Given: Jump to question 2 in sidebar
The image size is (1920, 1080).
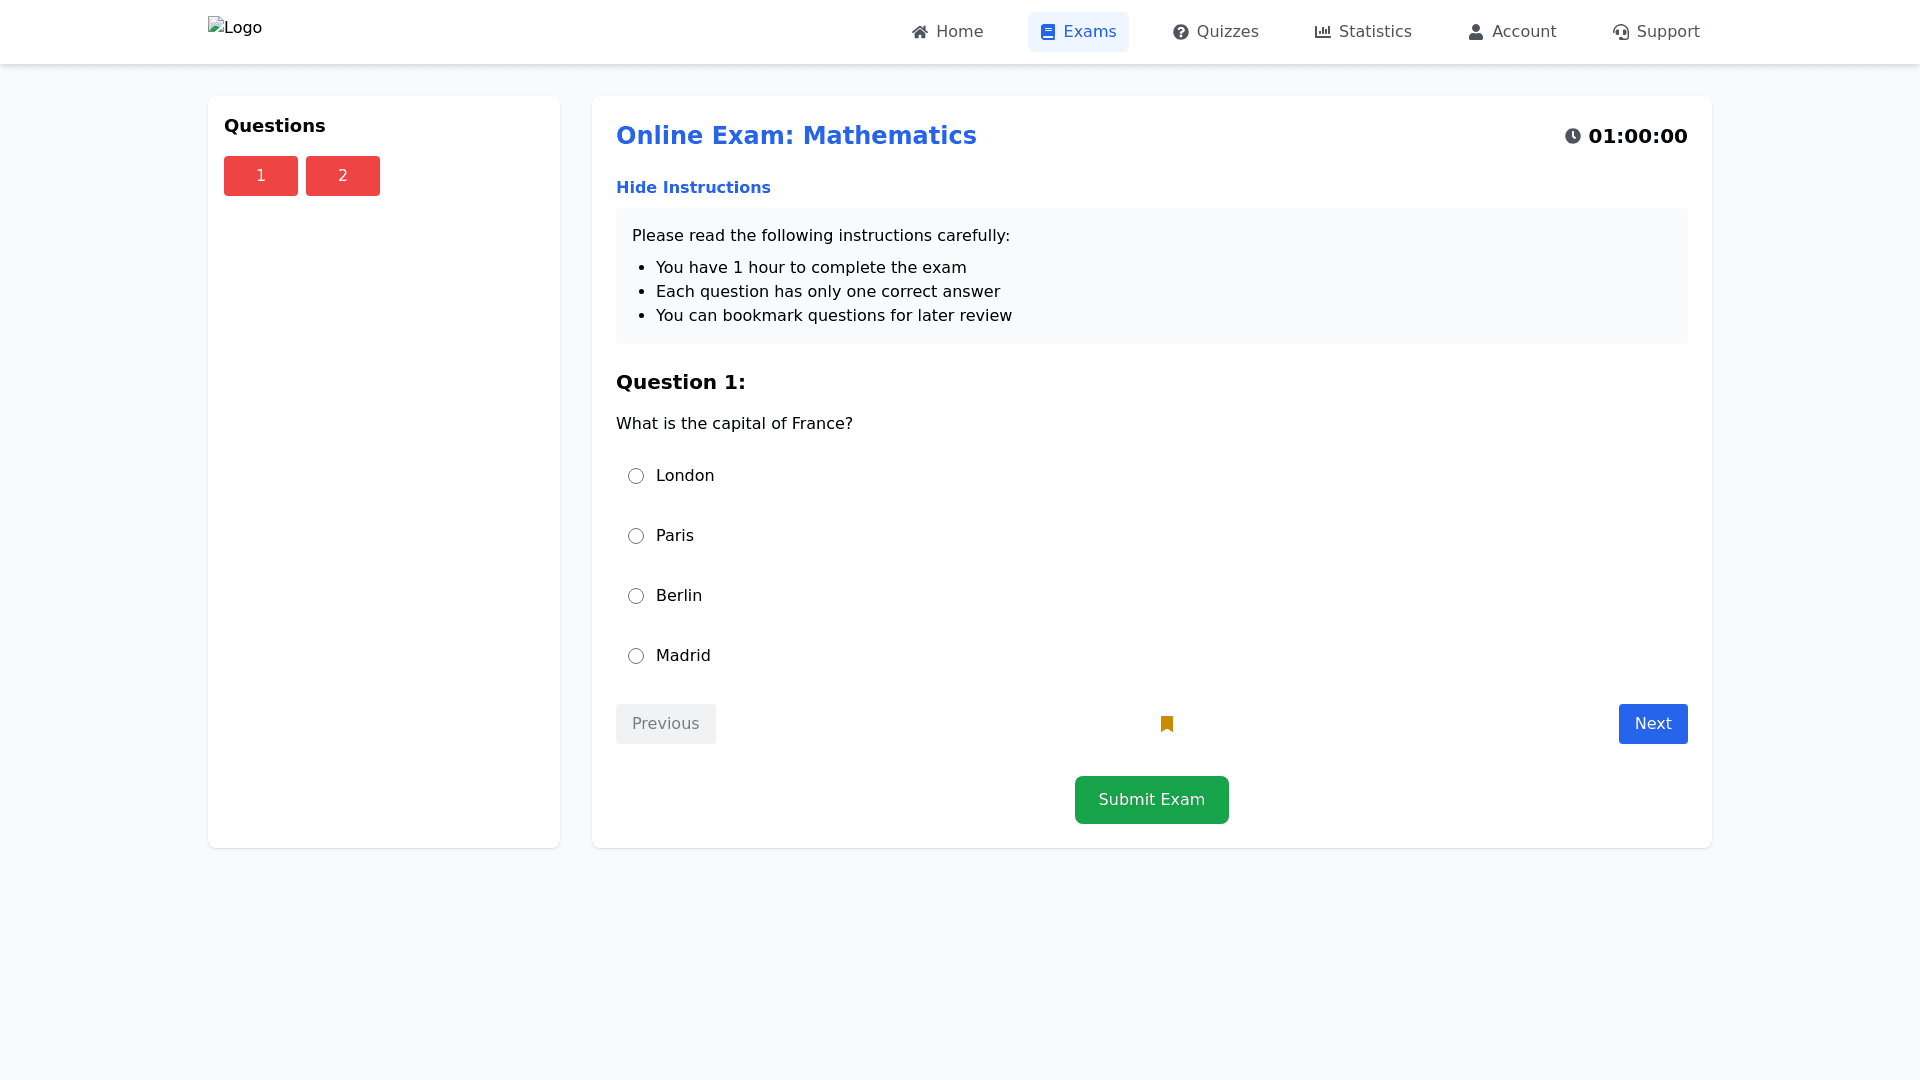Looking at the screenshot, I should click(x=342, y=176).
